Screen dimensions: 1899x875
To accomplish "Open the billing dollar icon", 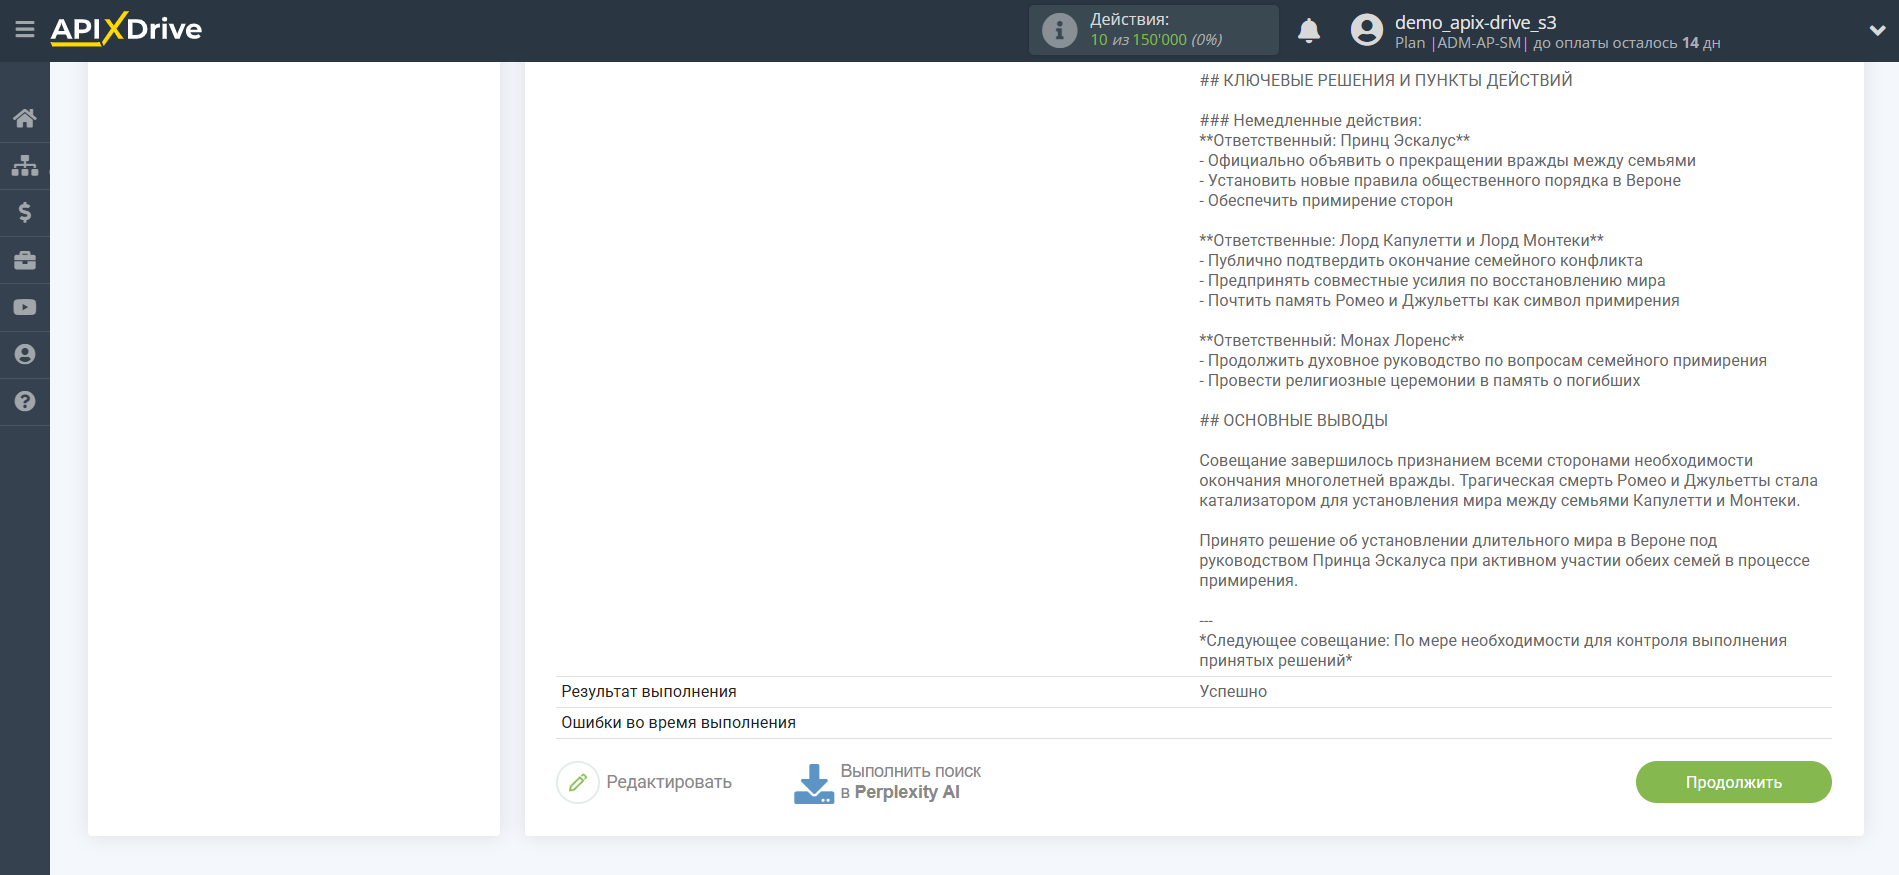I will [x=25, y=212].
